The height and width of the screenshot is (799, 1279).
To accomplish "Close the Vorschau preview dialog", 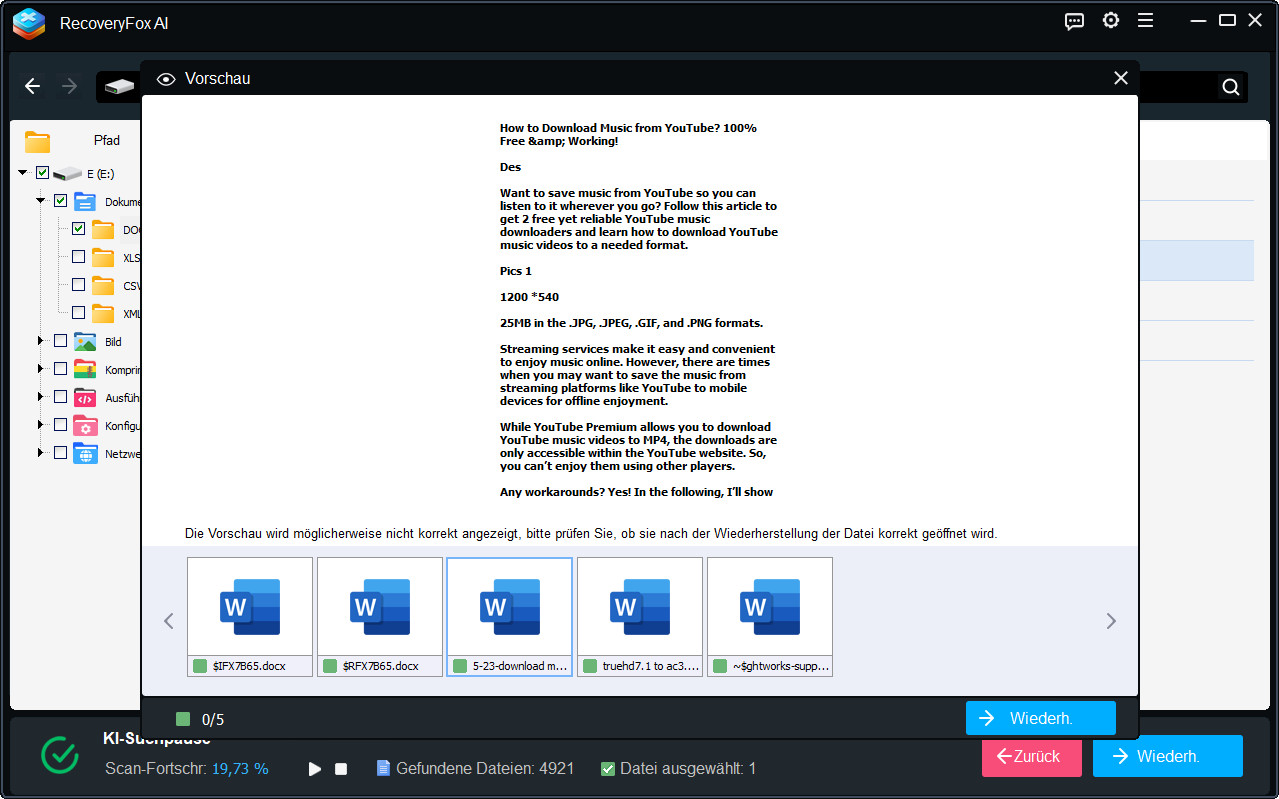I will pos(1121,78).
